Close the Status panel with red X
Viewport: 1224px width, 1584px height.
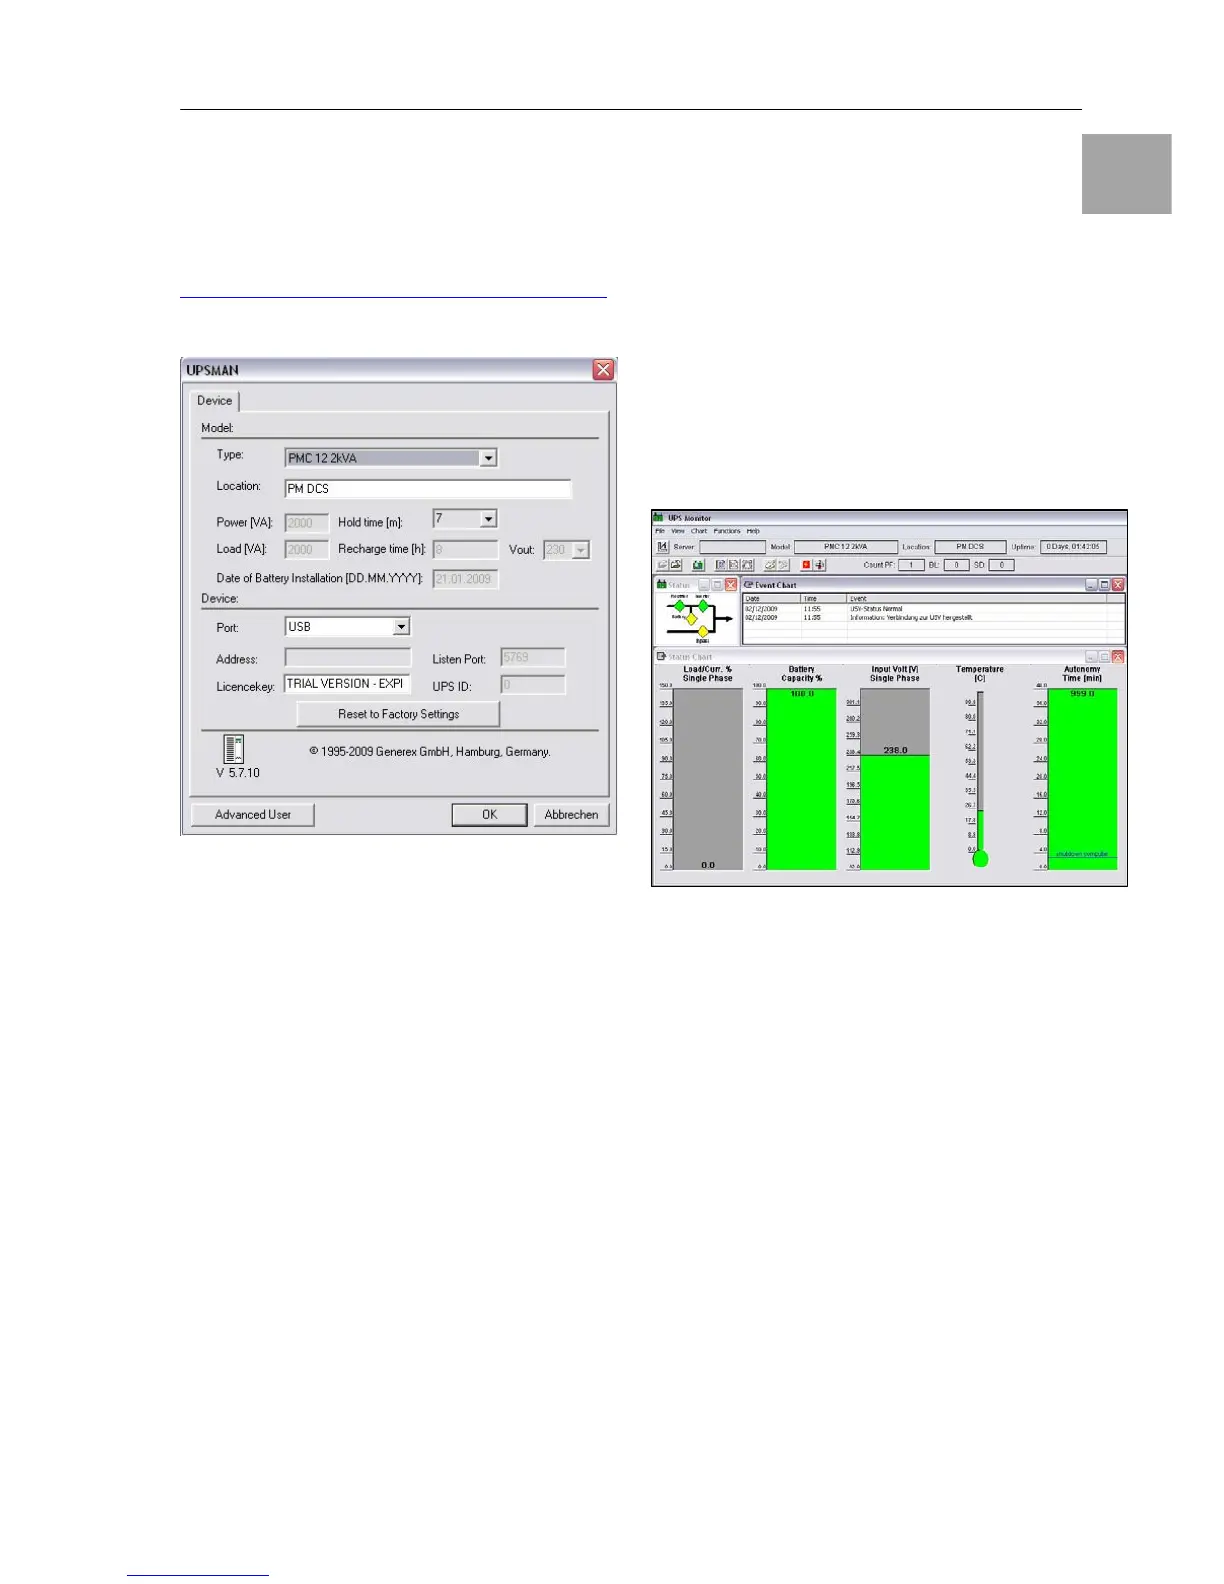731,585
